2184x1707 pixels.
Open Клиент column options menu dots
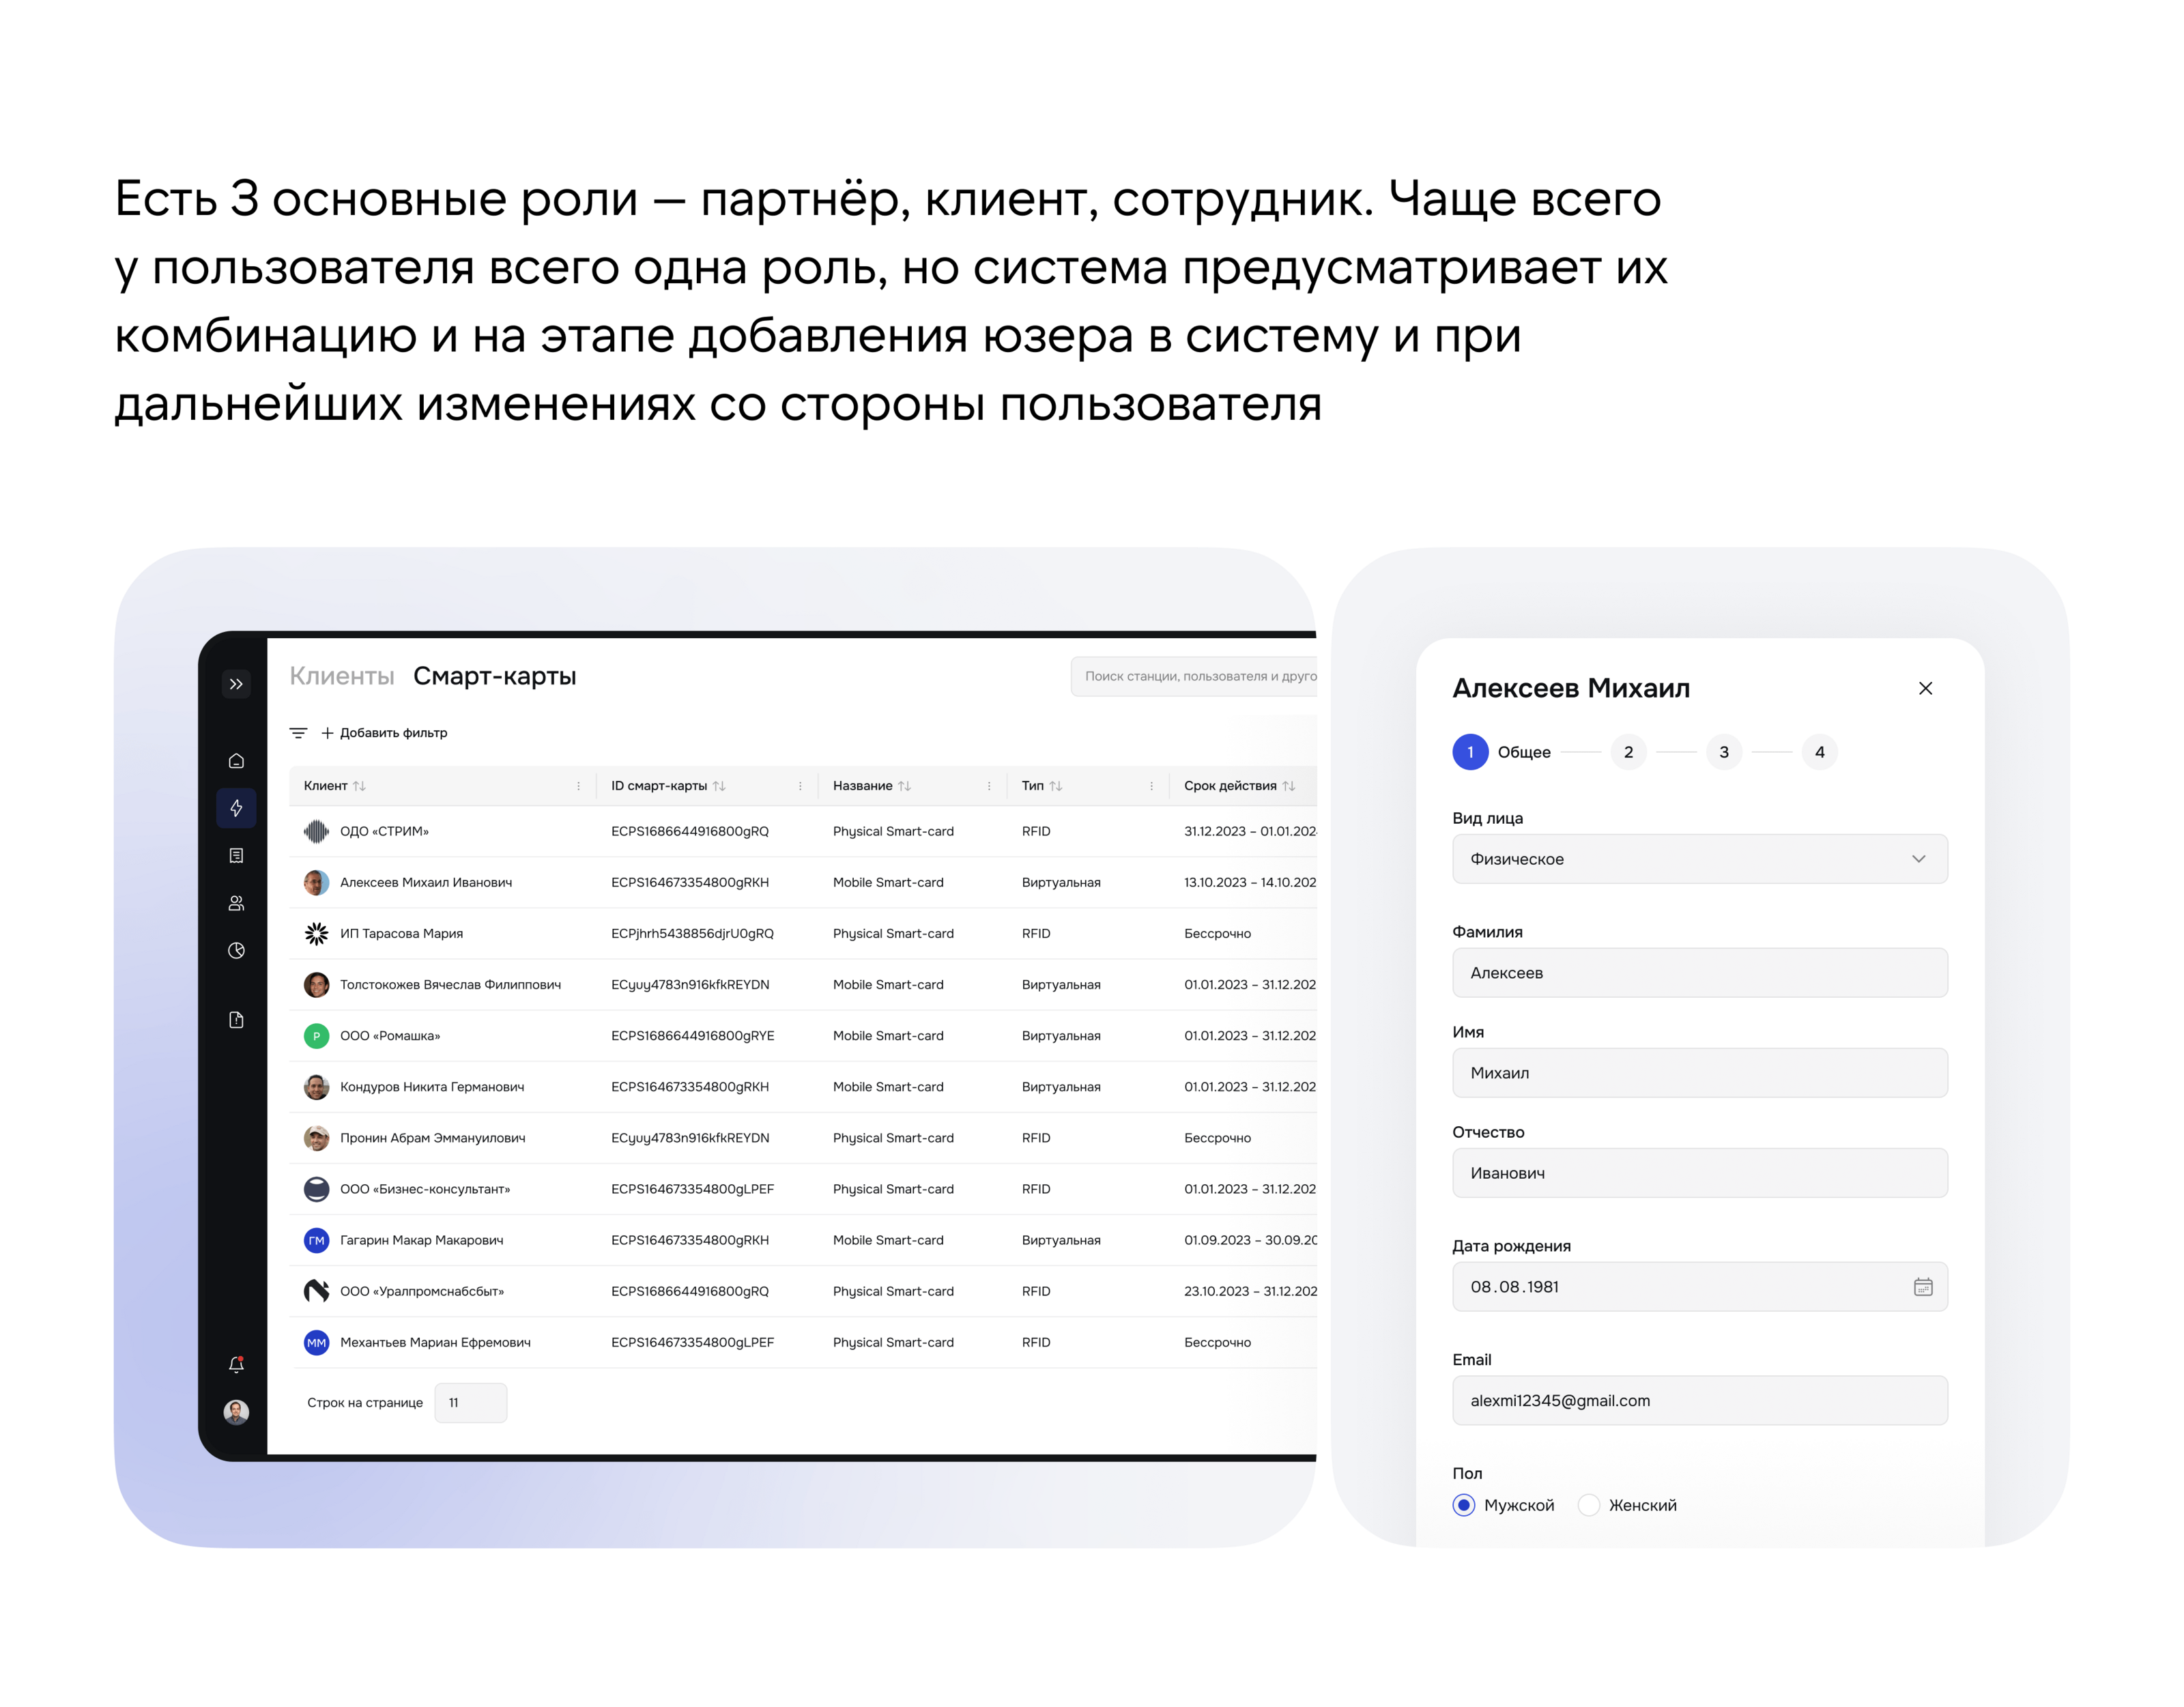click(x=578, y=786)
